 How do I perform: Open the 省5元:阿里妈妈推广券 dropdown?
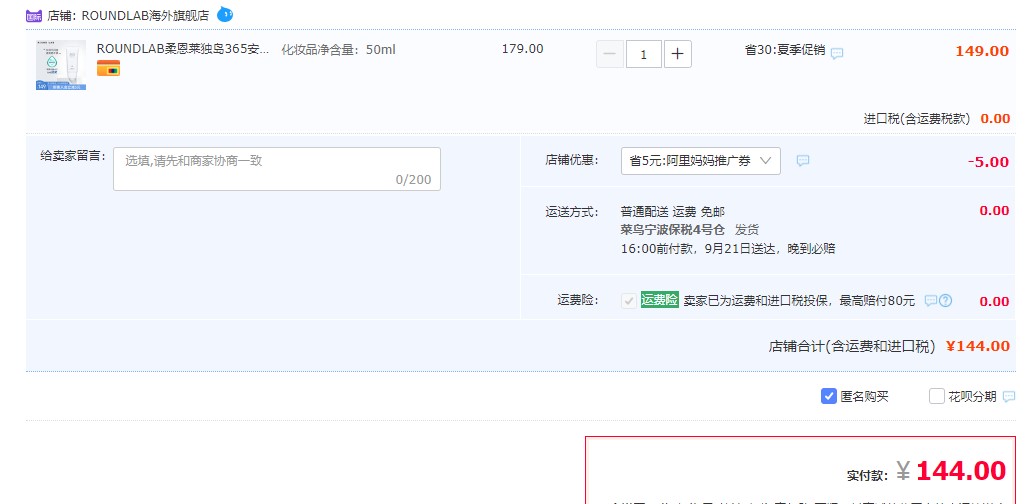701,161
